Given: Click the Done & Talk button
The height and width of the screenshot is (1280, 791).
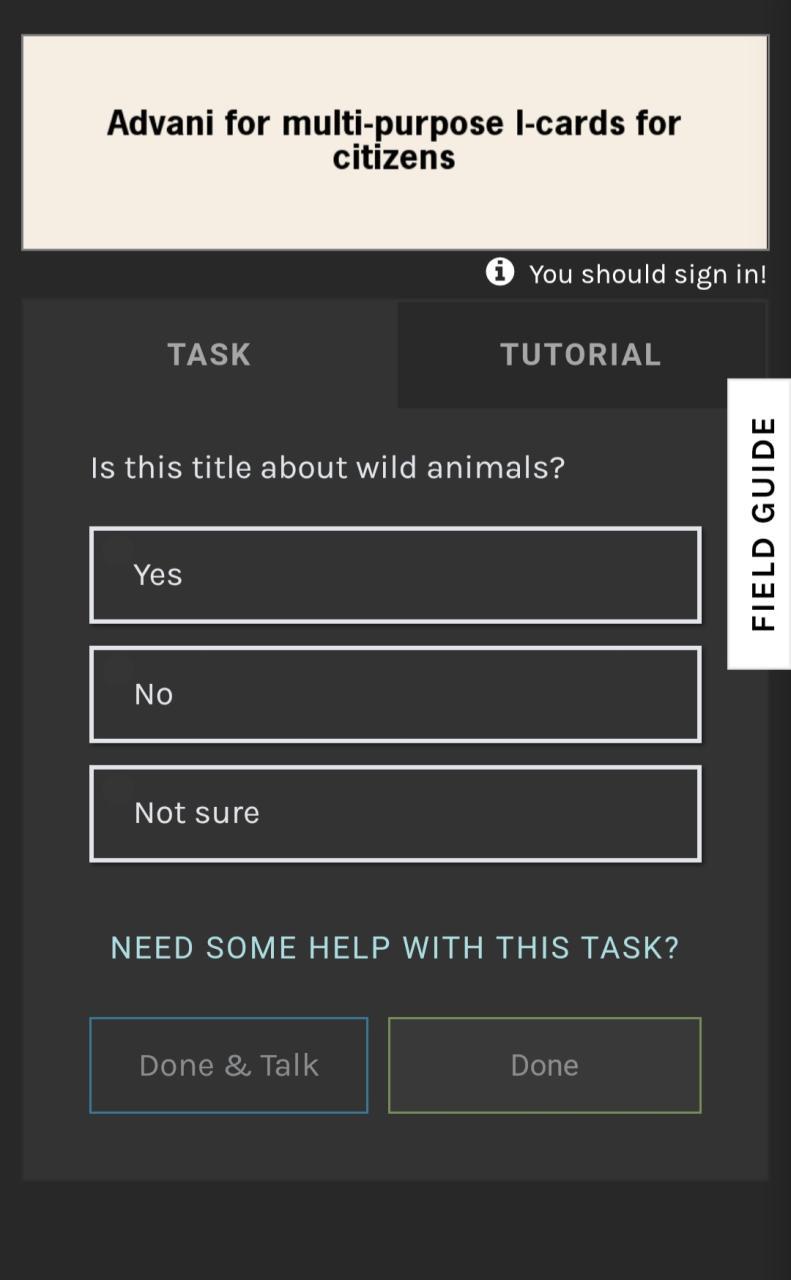Looking at the screenshot, I should coord(229,1065).
